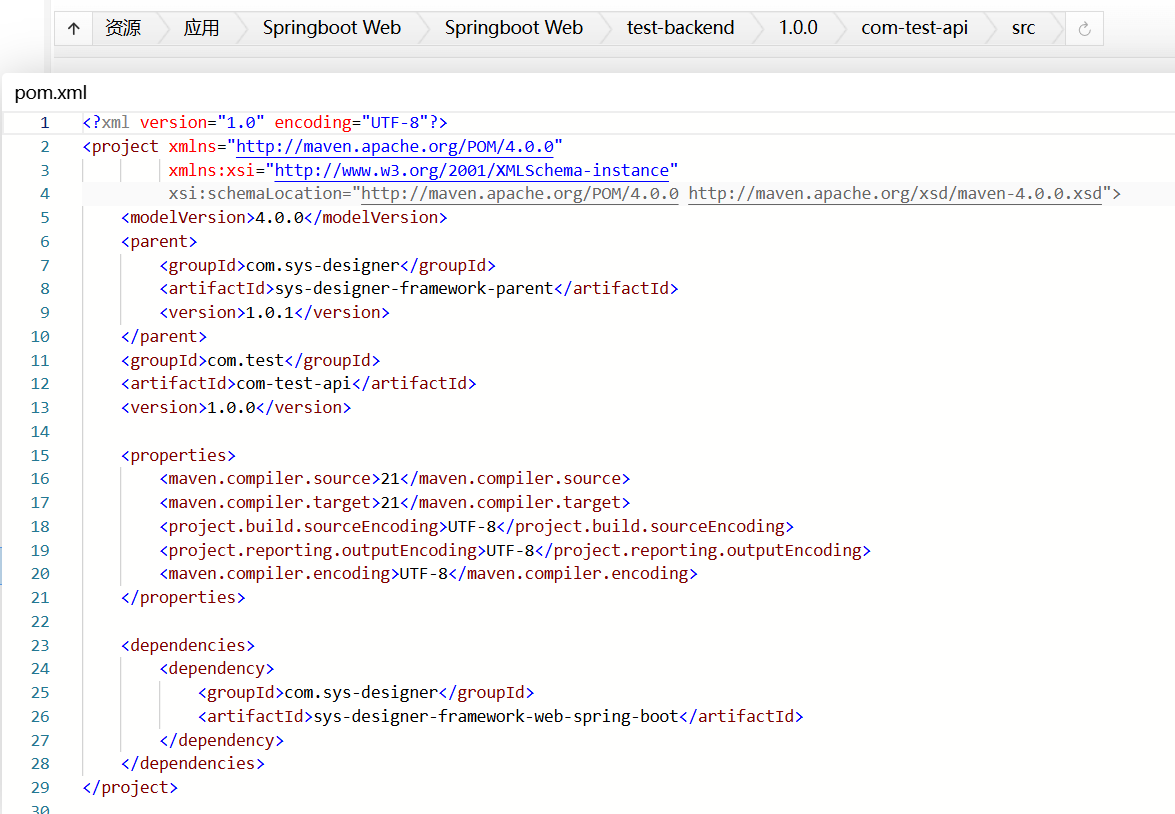Click line number 1 in gutter

[44, 123]
